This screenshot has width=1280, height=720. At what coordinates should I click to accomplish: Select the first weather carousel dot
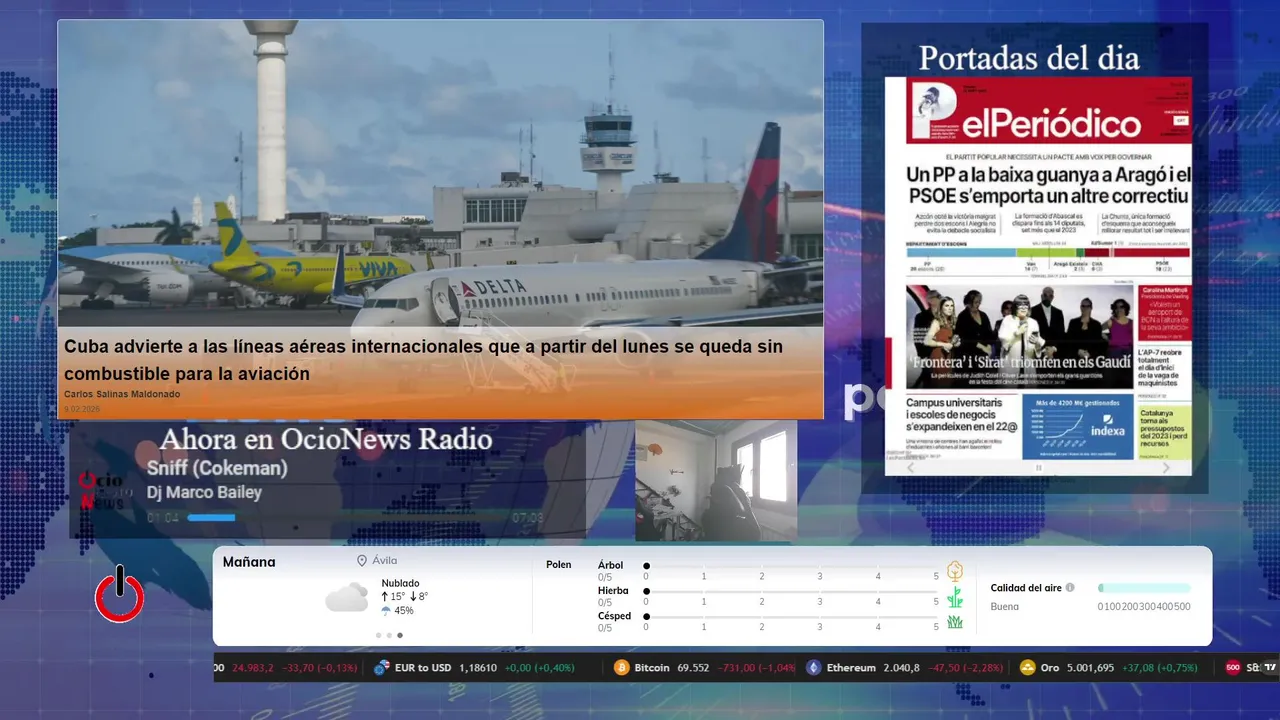[378, 635]
